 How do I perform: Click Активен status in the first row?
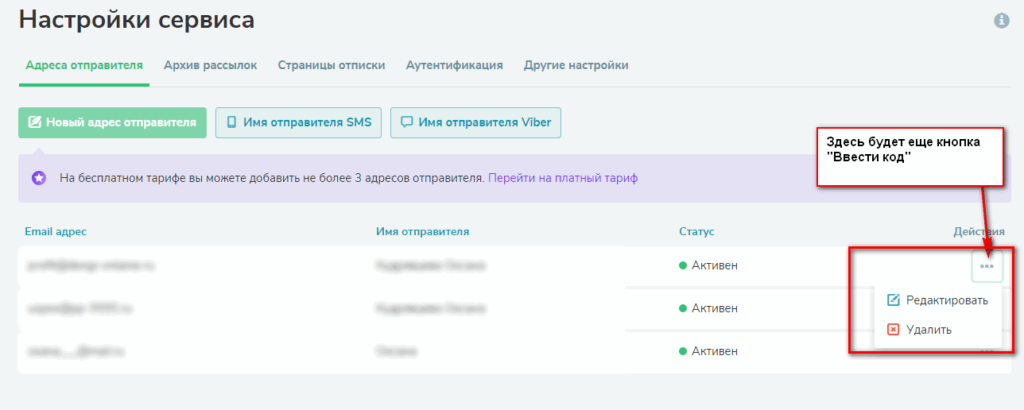click(x=708, y=266)
